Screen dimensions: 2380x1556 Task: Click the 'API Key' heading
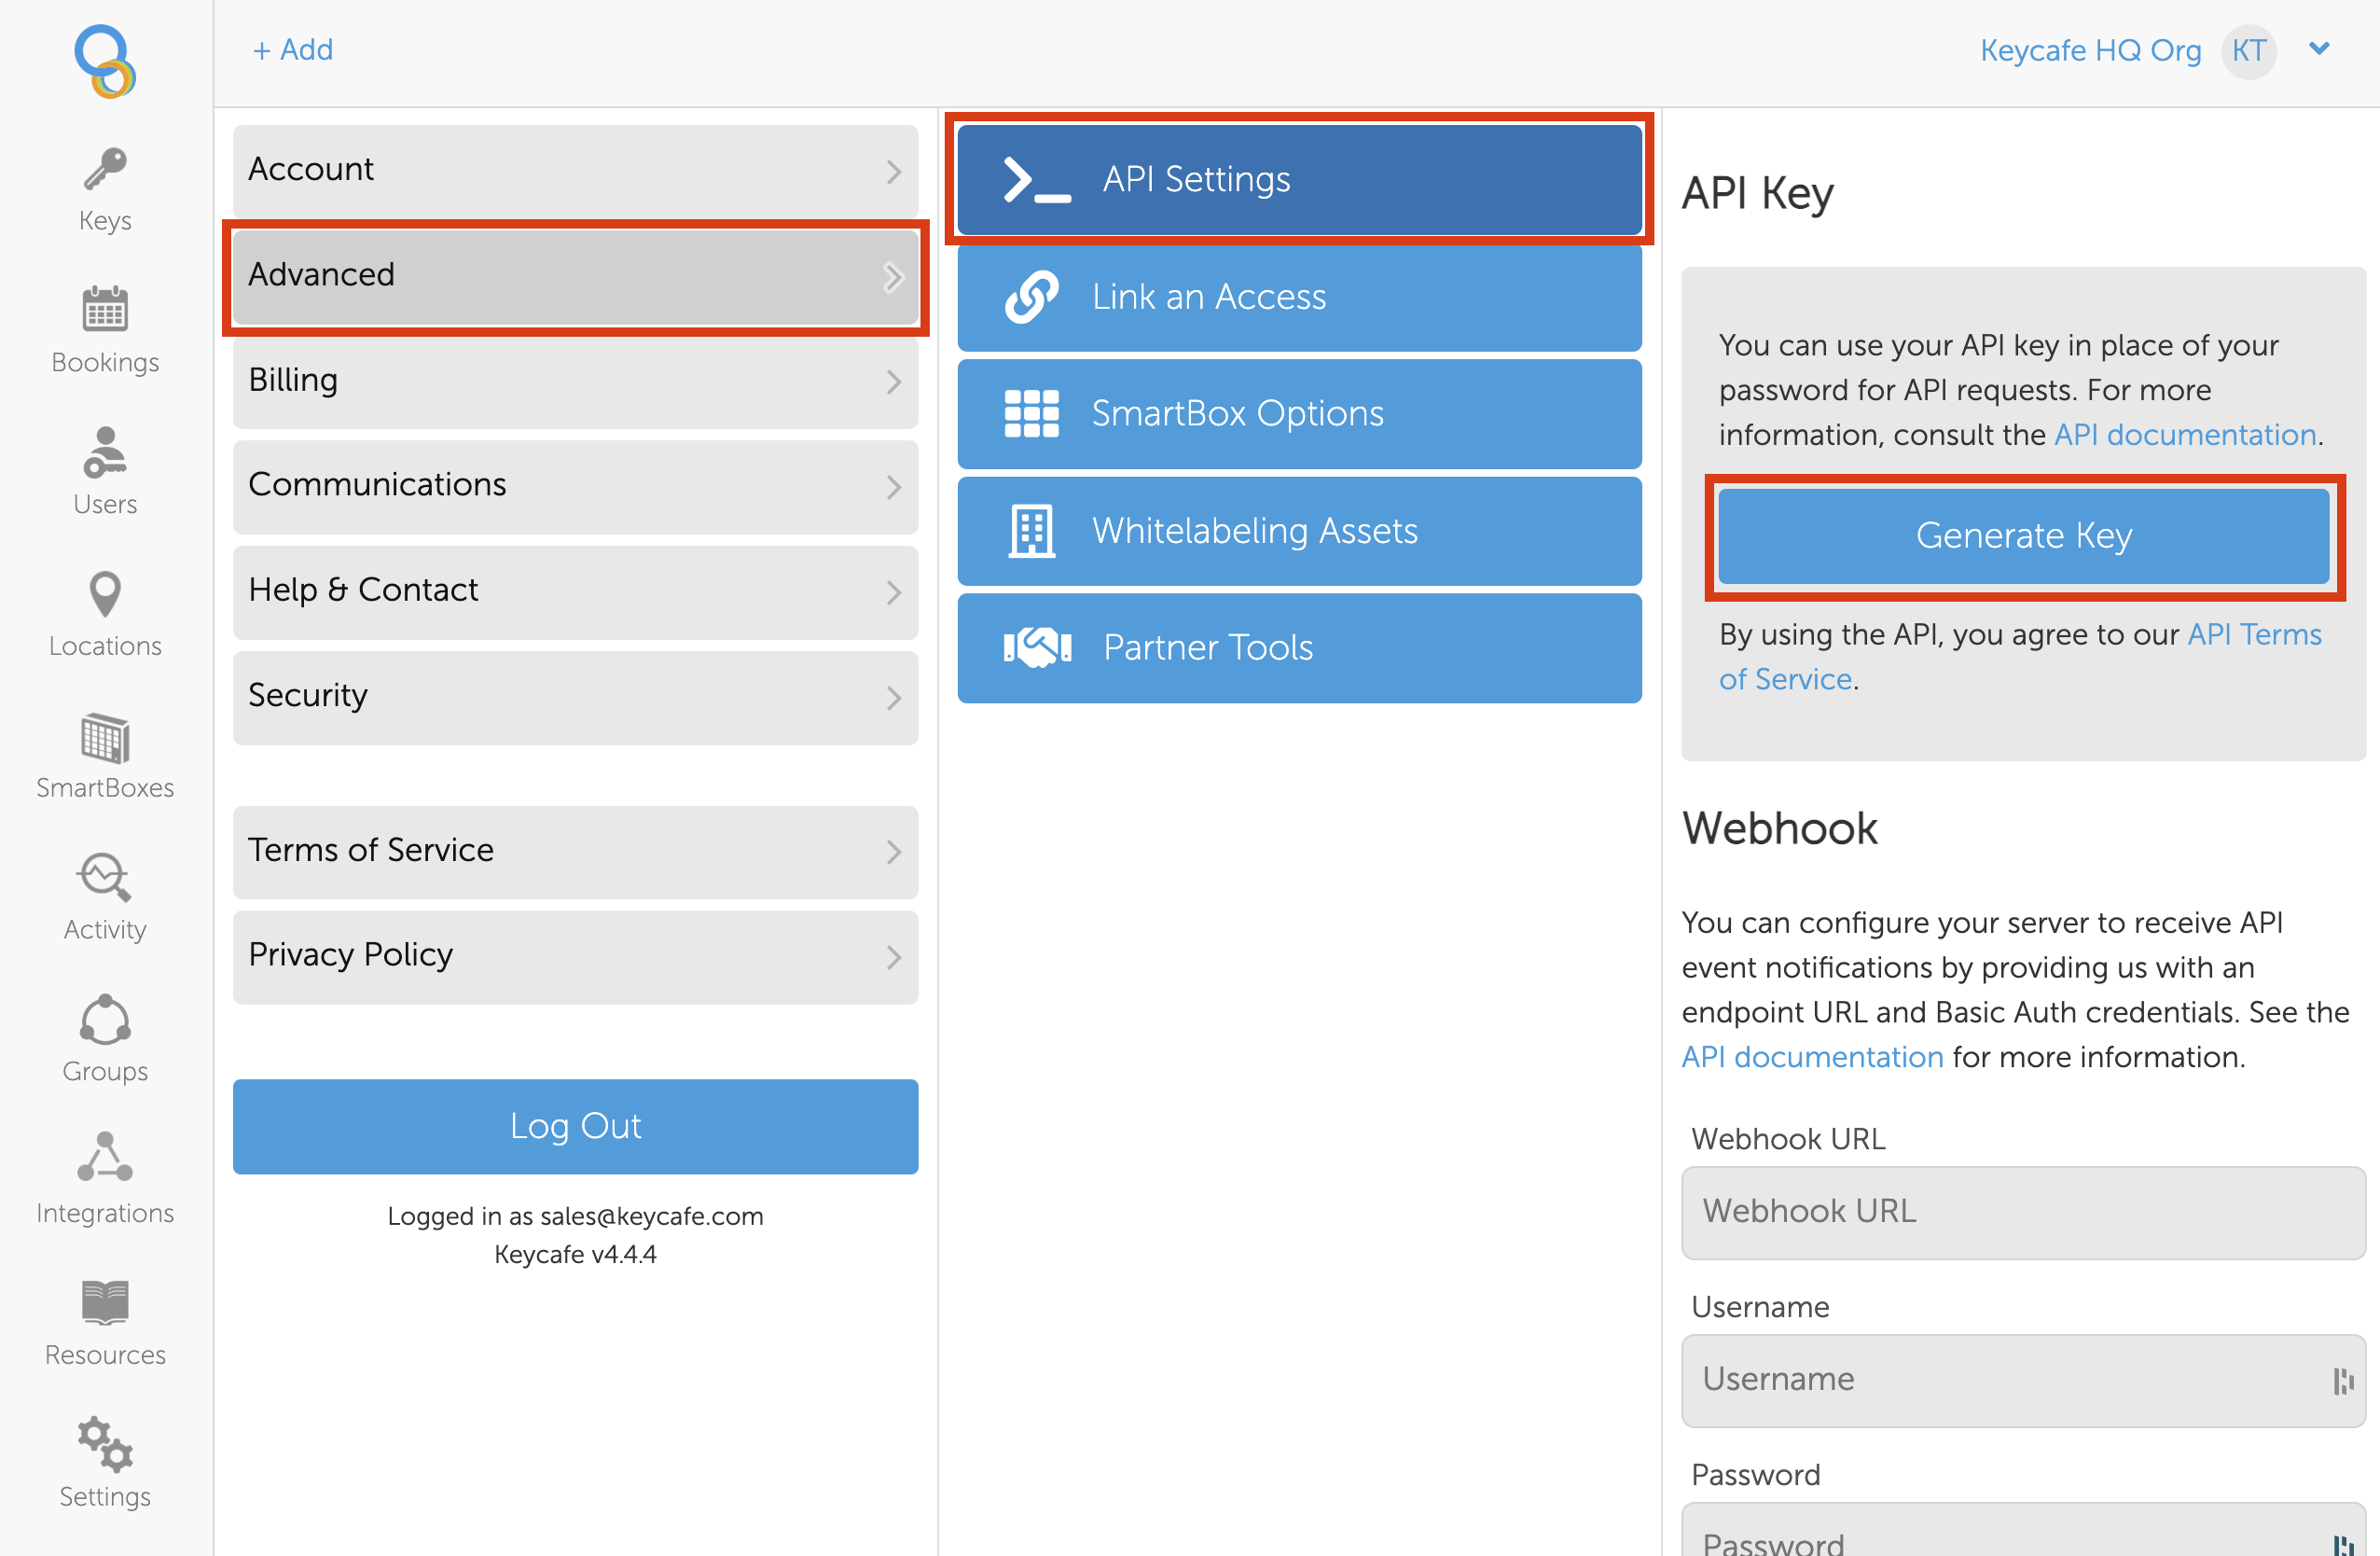(x=1757, y=194)
